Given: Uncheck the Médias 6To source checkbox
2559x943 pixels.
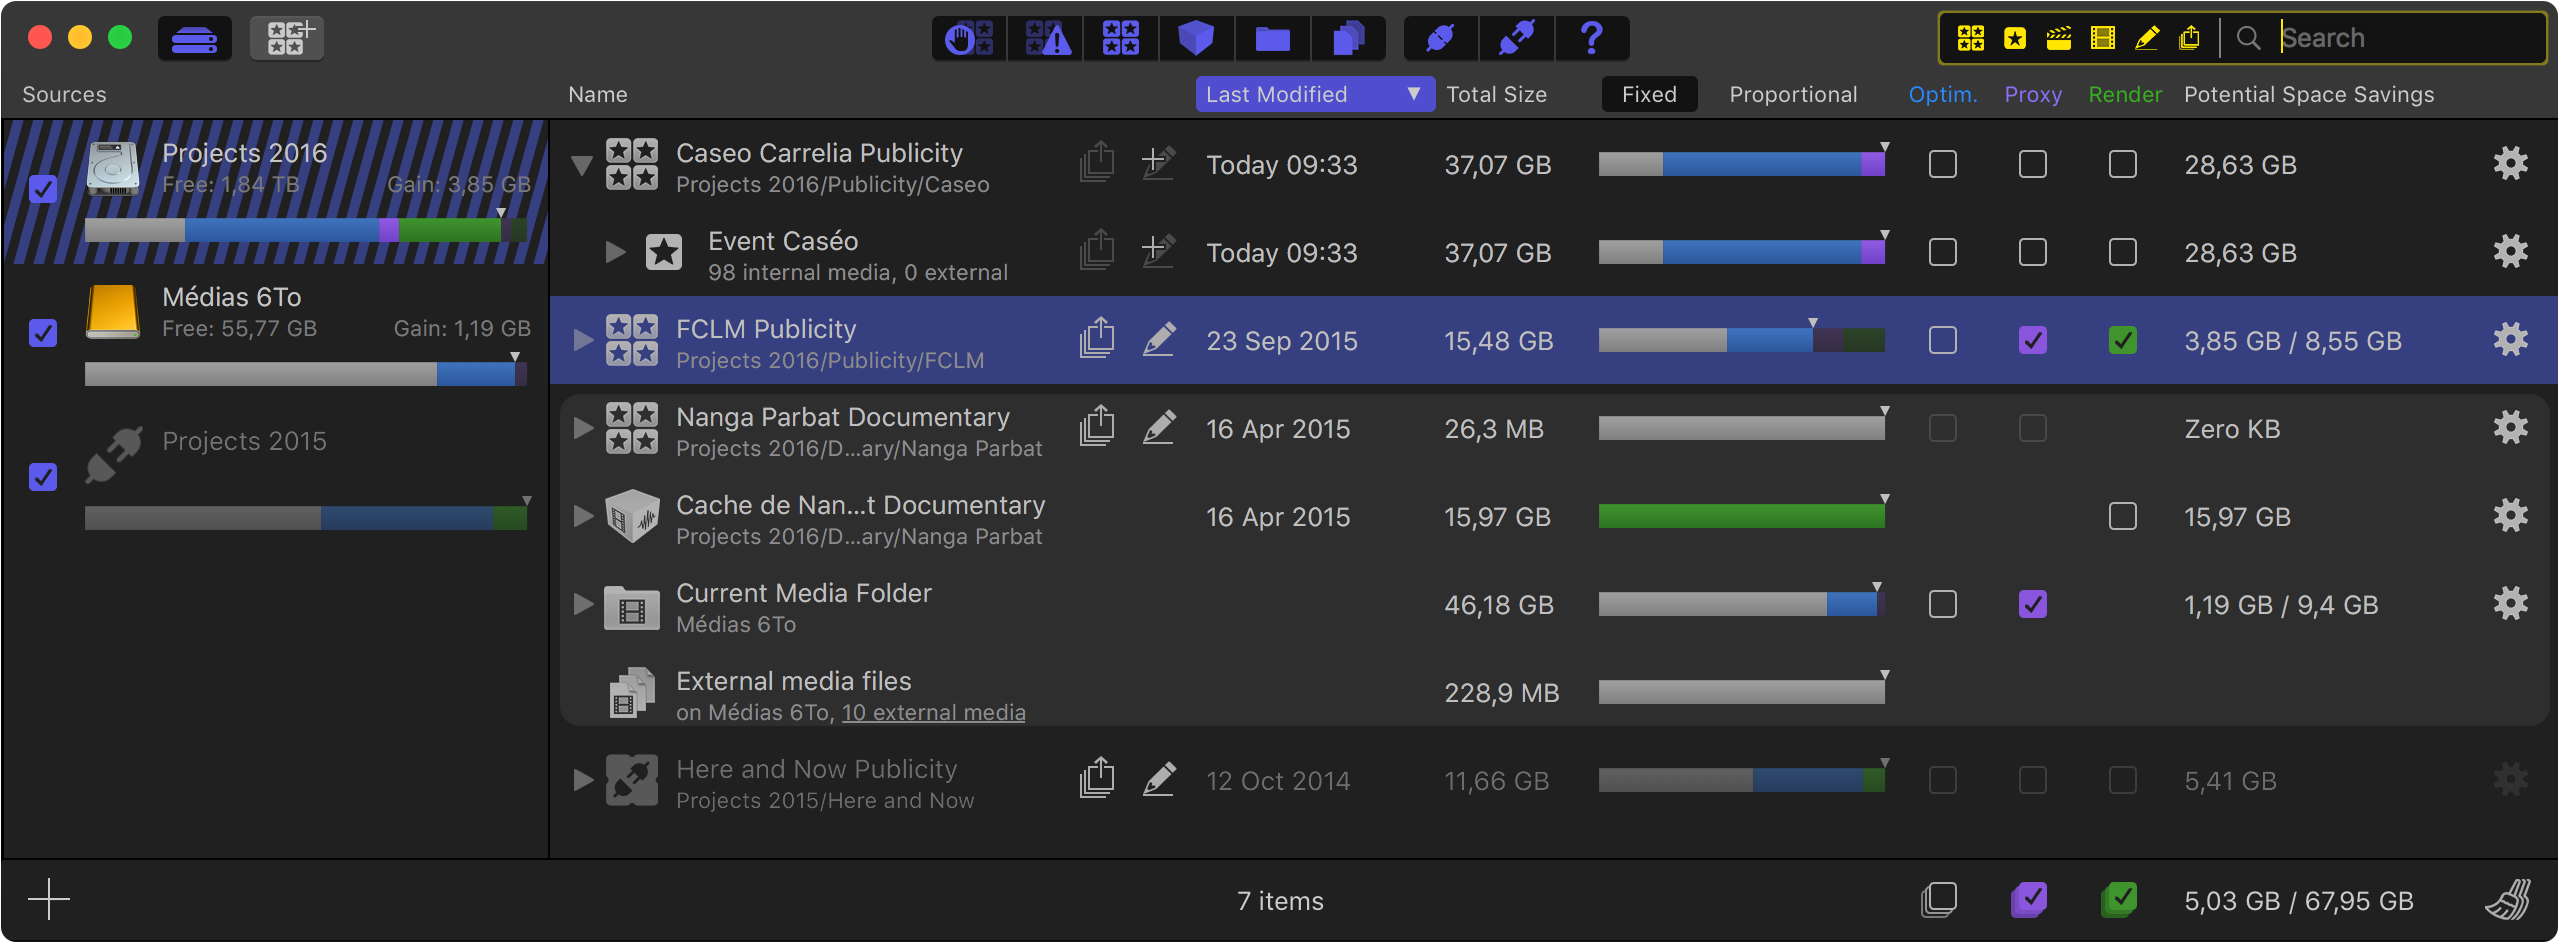Looking at the screenshot, I should click(43, 333).
